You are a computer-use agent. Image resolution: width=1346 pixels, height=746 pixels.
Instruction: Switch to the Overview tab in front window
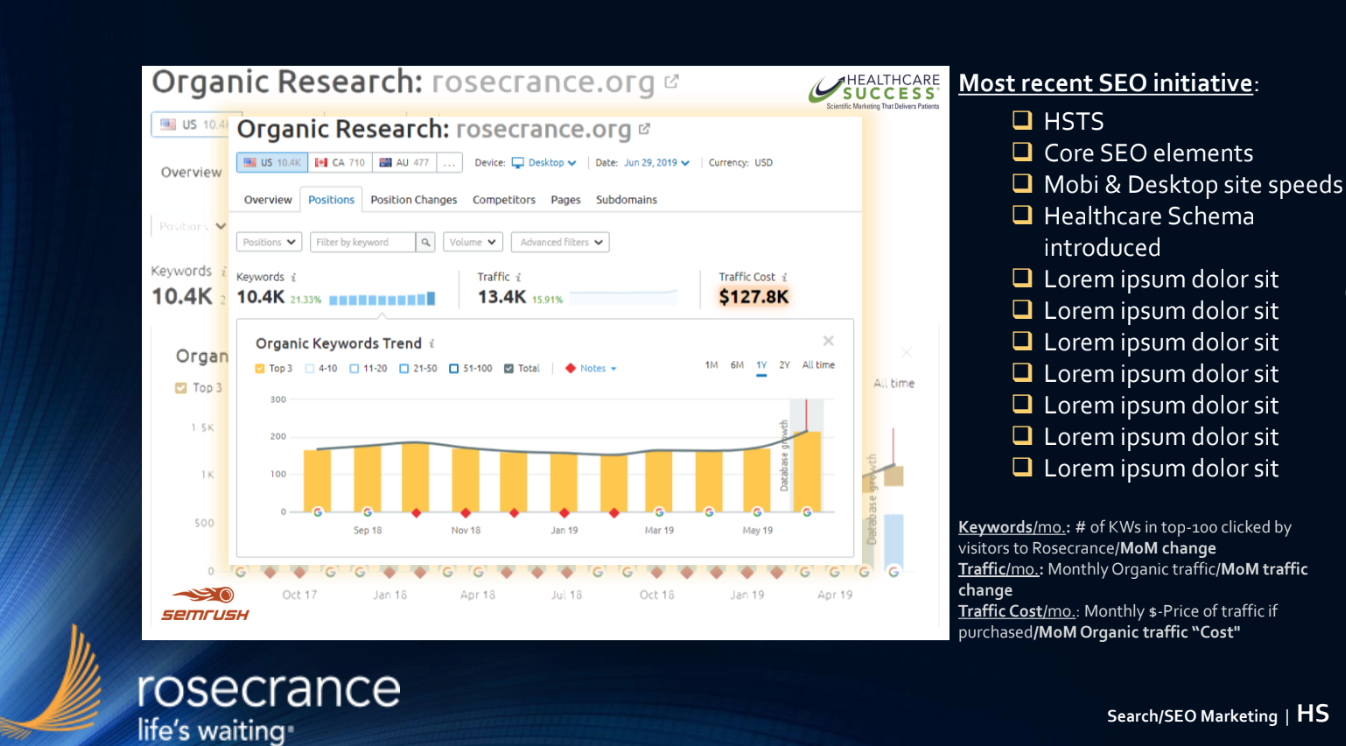tap(268, 200)
